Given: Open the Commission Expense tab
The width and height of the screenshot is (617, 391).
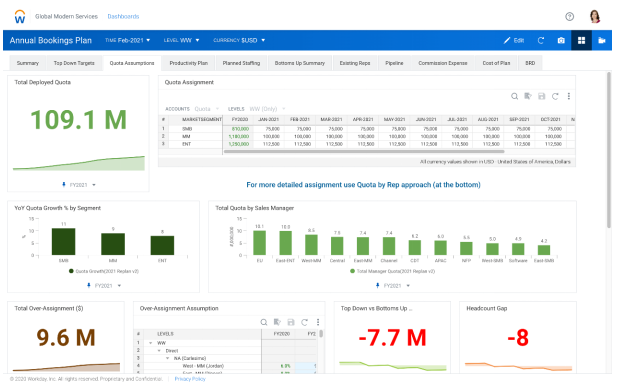Looking at the screenshot, I should (442, 63).
